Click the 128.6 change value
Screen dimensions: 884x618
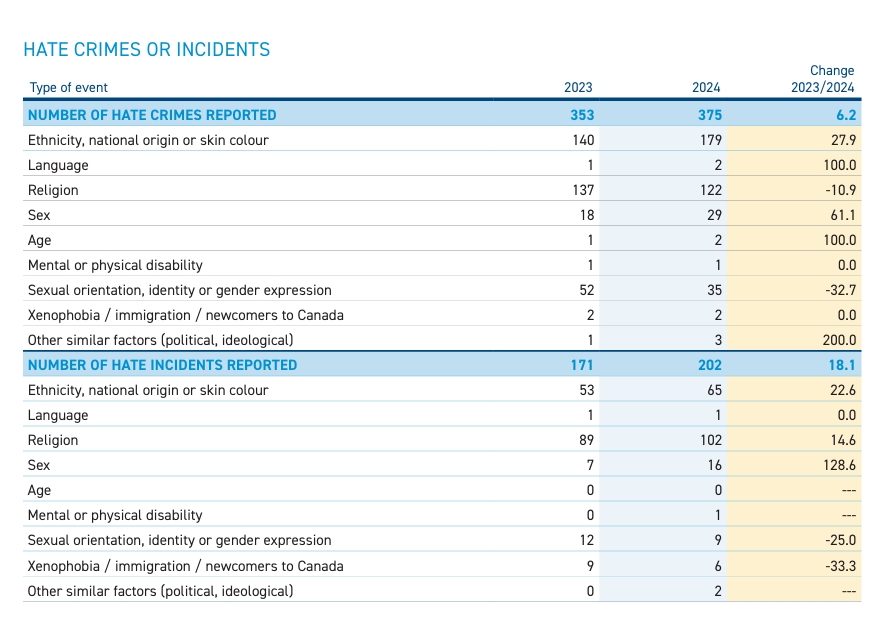(x=839, y=465)
